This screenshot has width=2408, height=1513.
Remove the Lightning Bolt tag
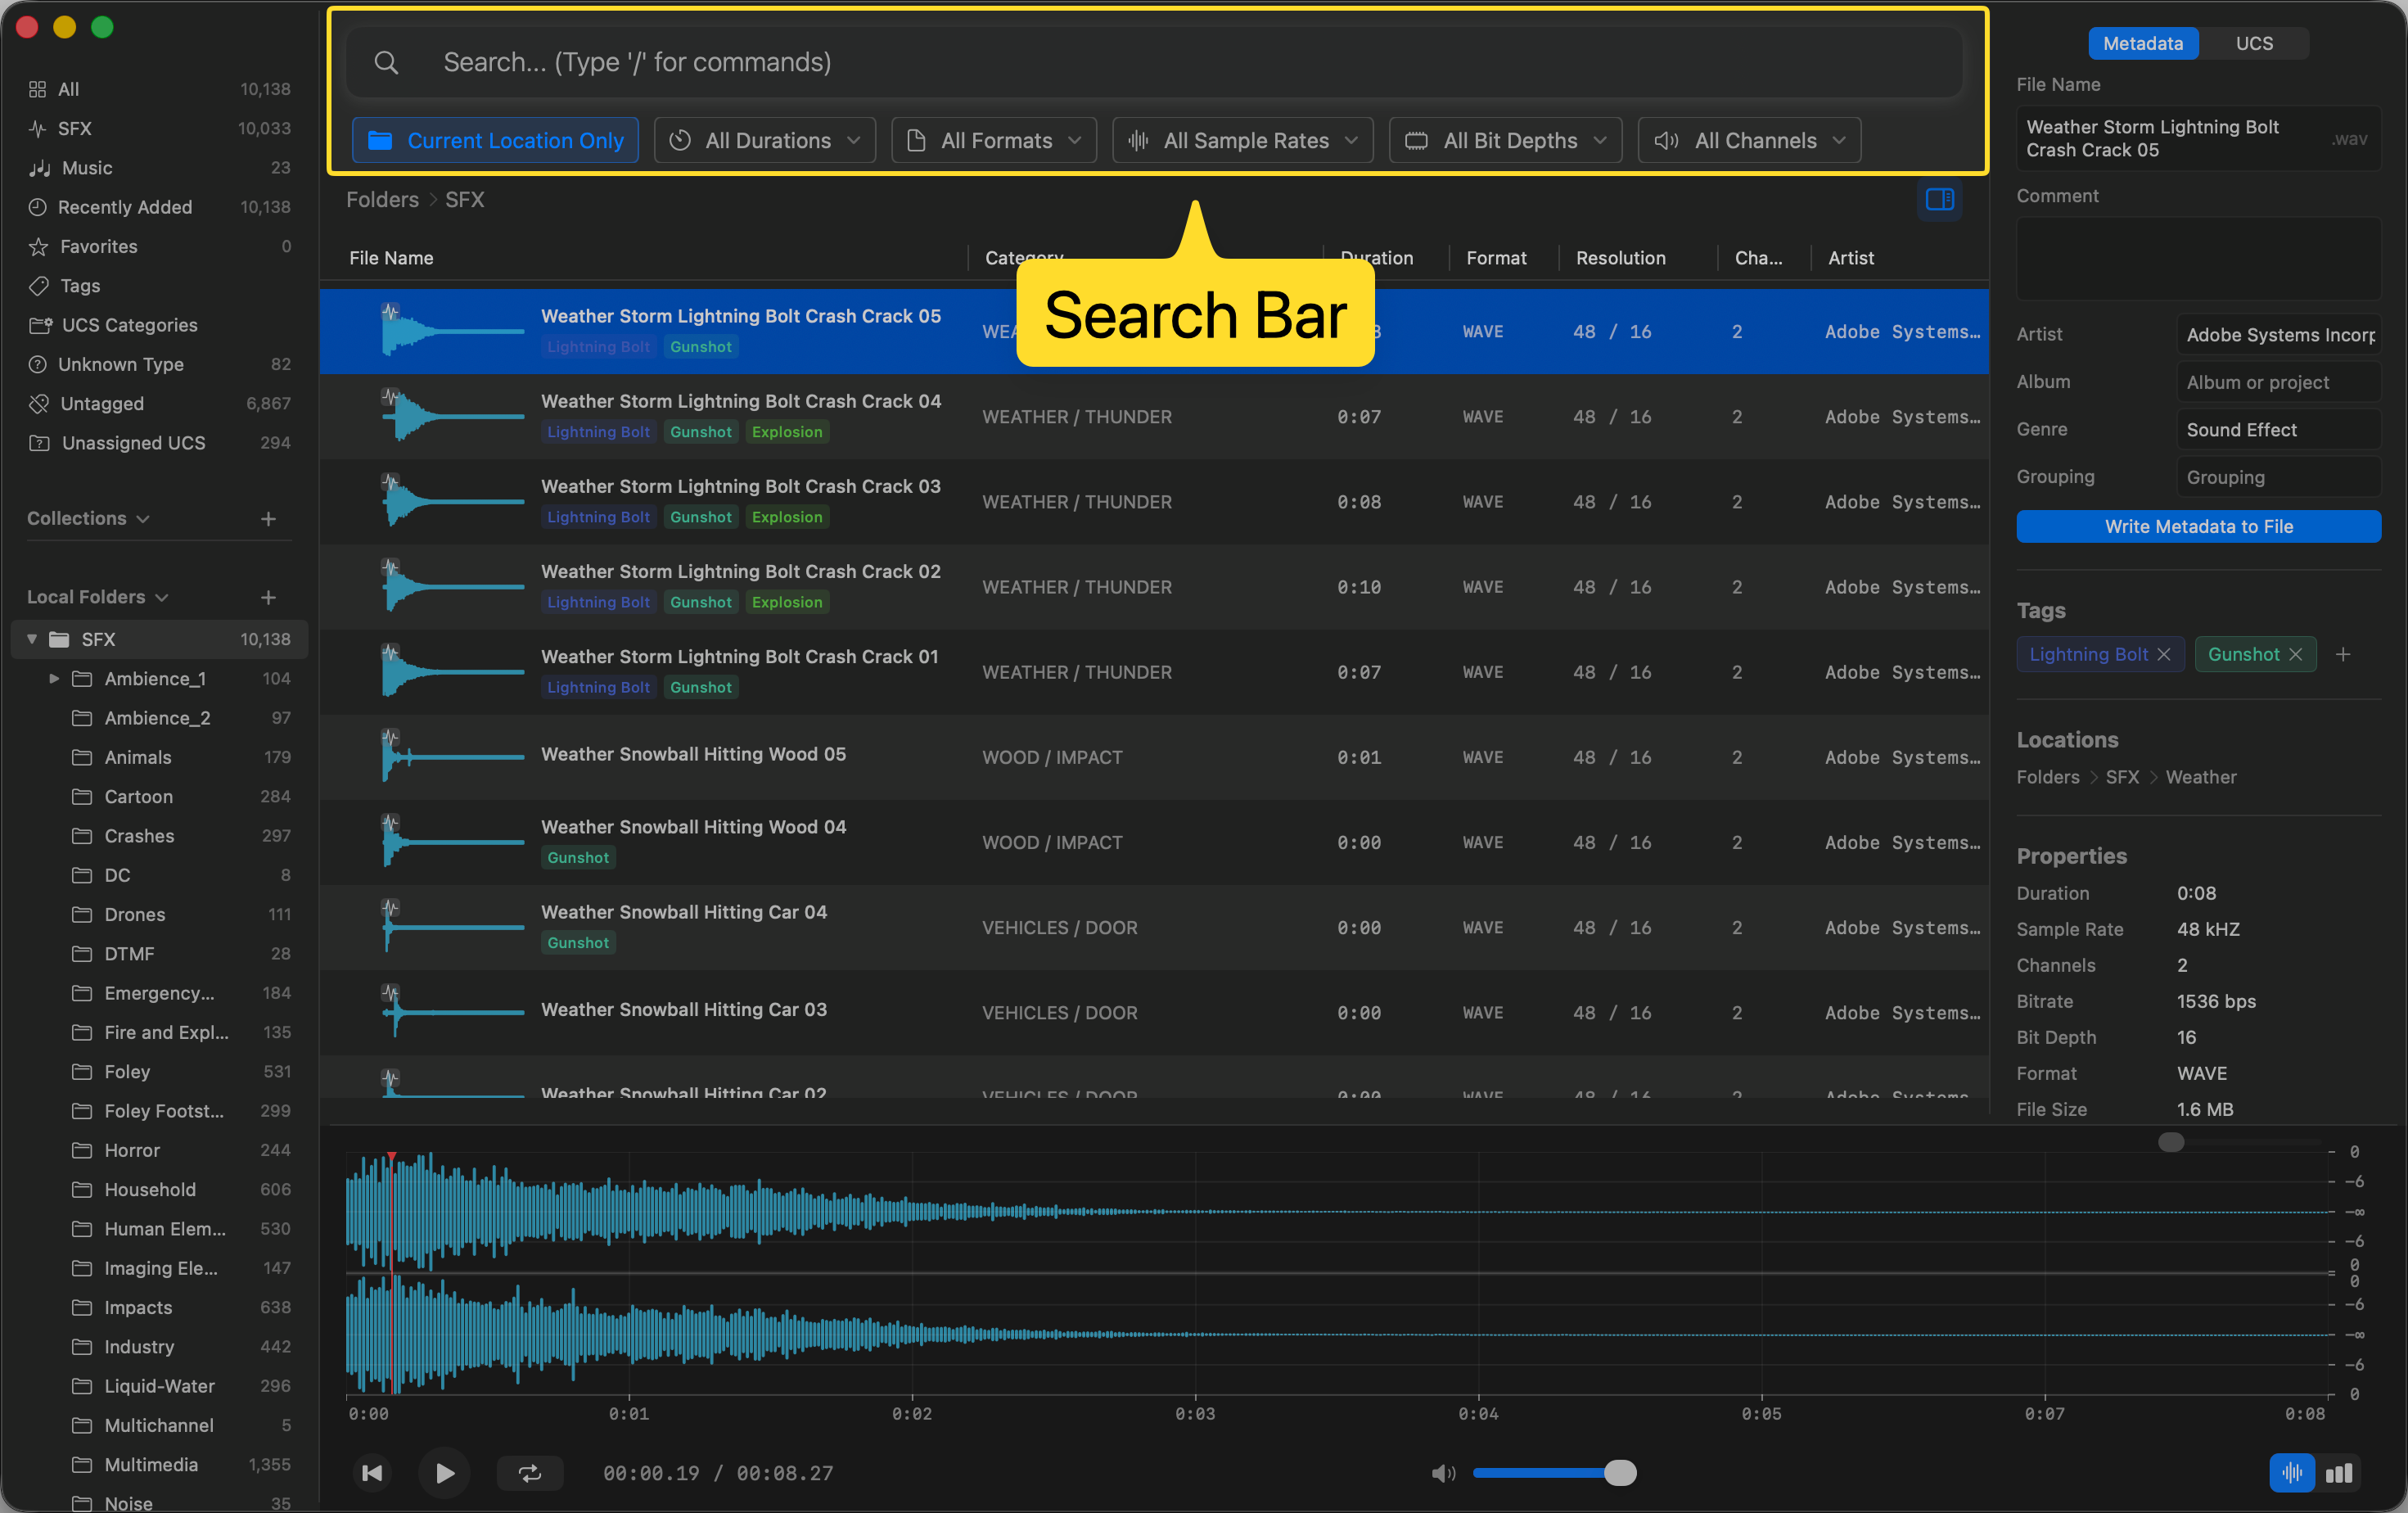click(2164, 654)
